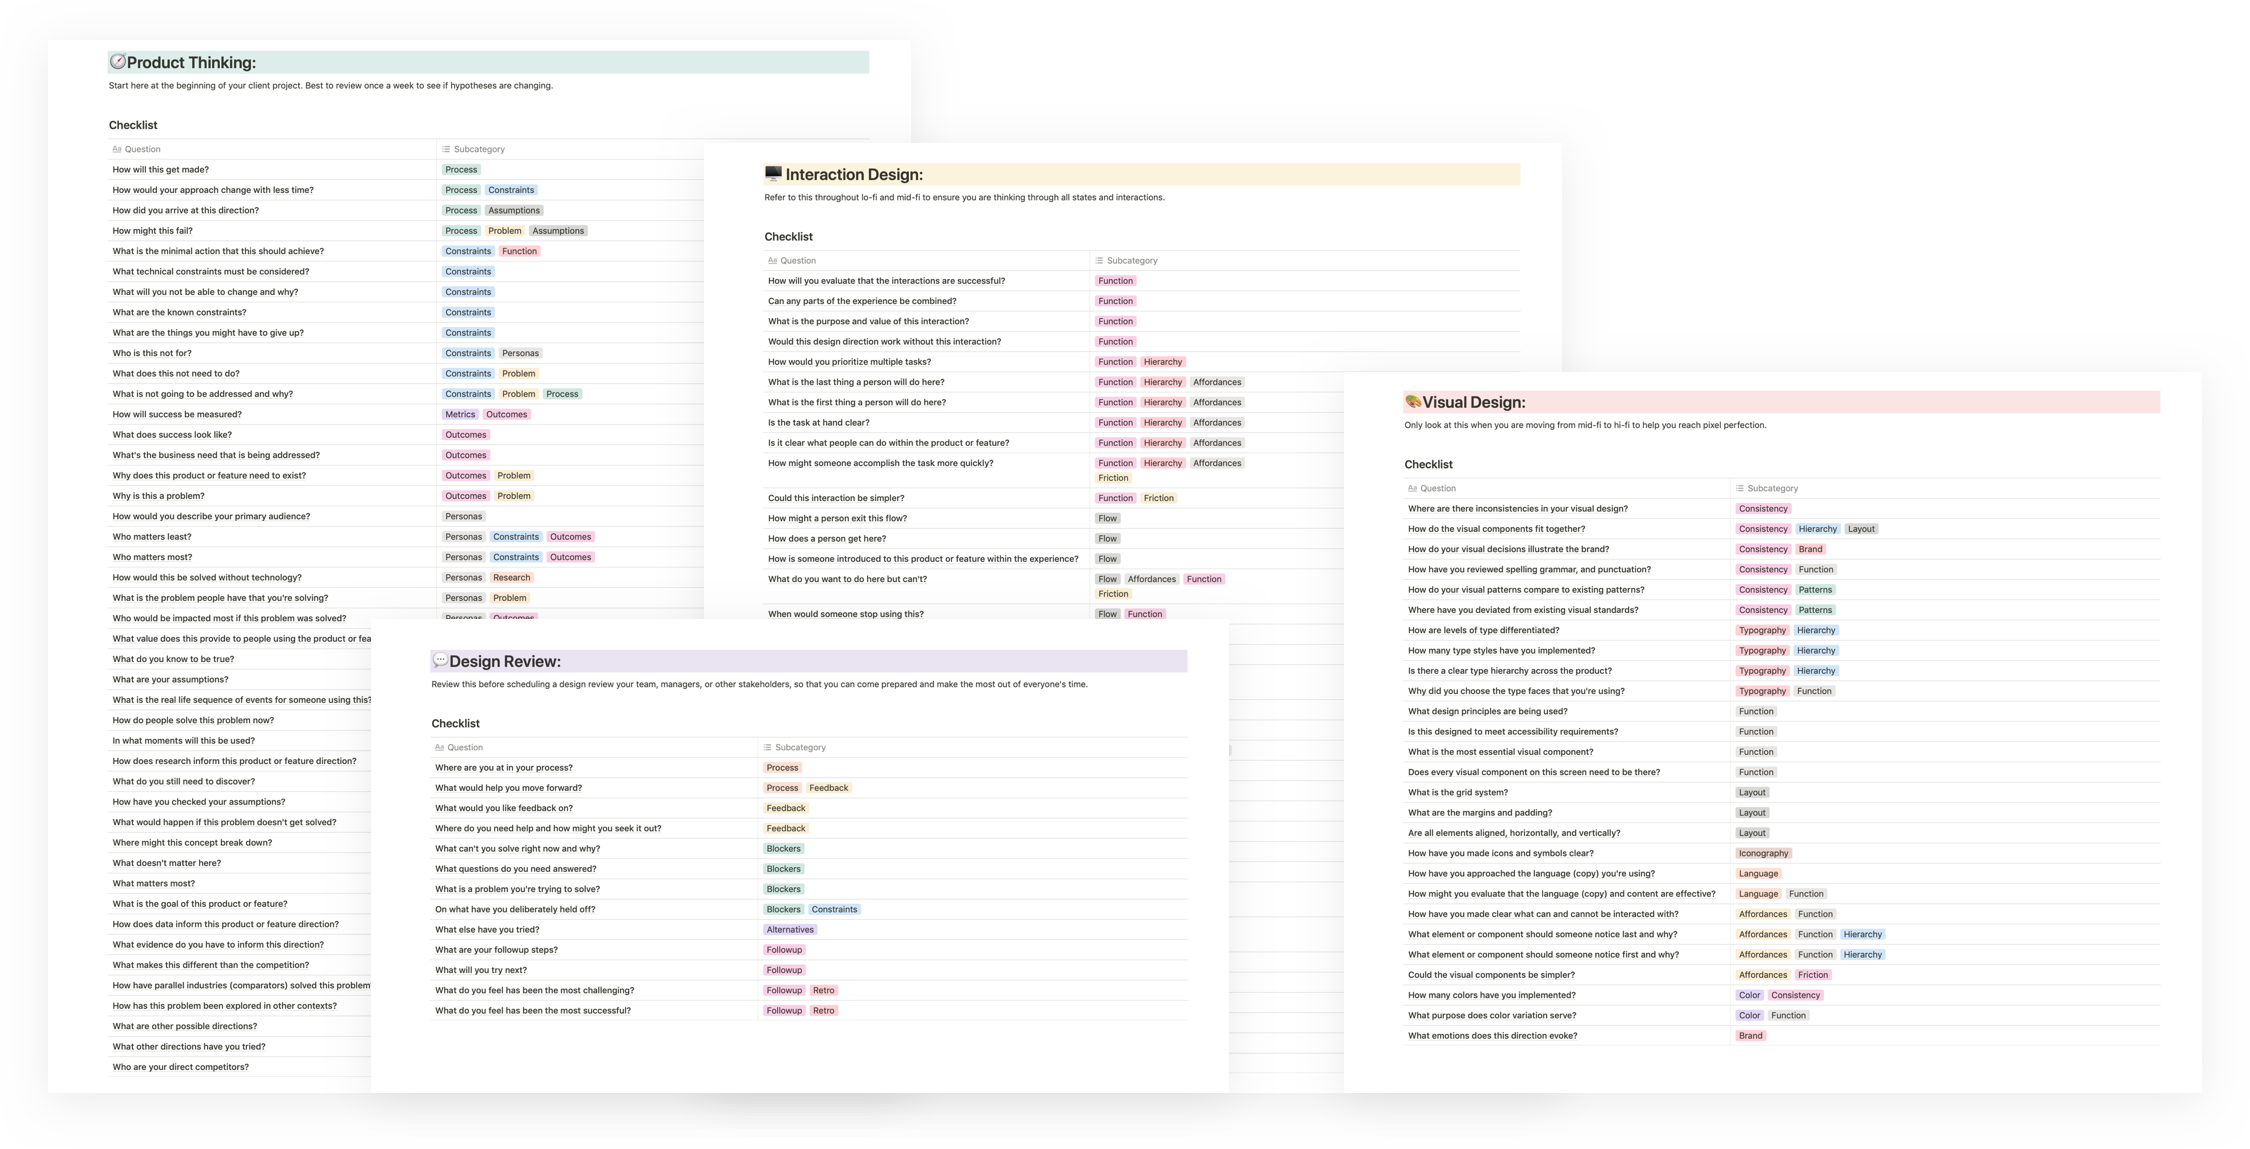Open the row 'What does success look like?'
This screenshot has height=1149, width=2250.
172,435
